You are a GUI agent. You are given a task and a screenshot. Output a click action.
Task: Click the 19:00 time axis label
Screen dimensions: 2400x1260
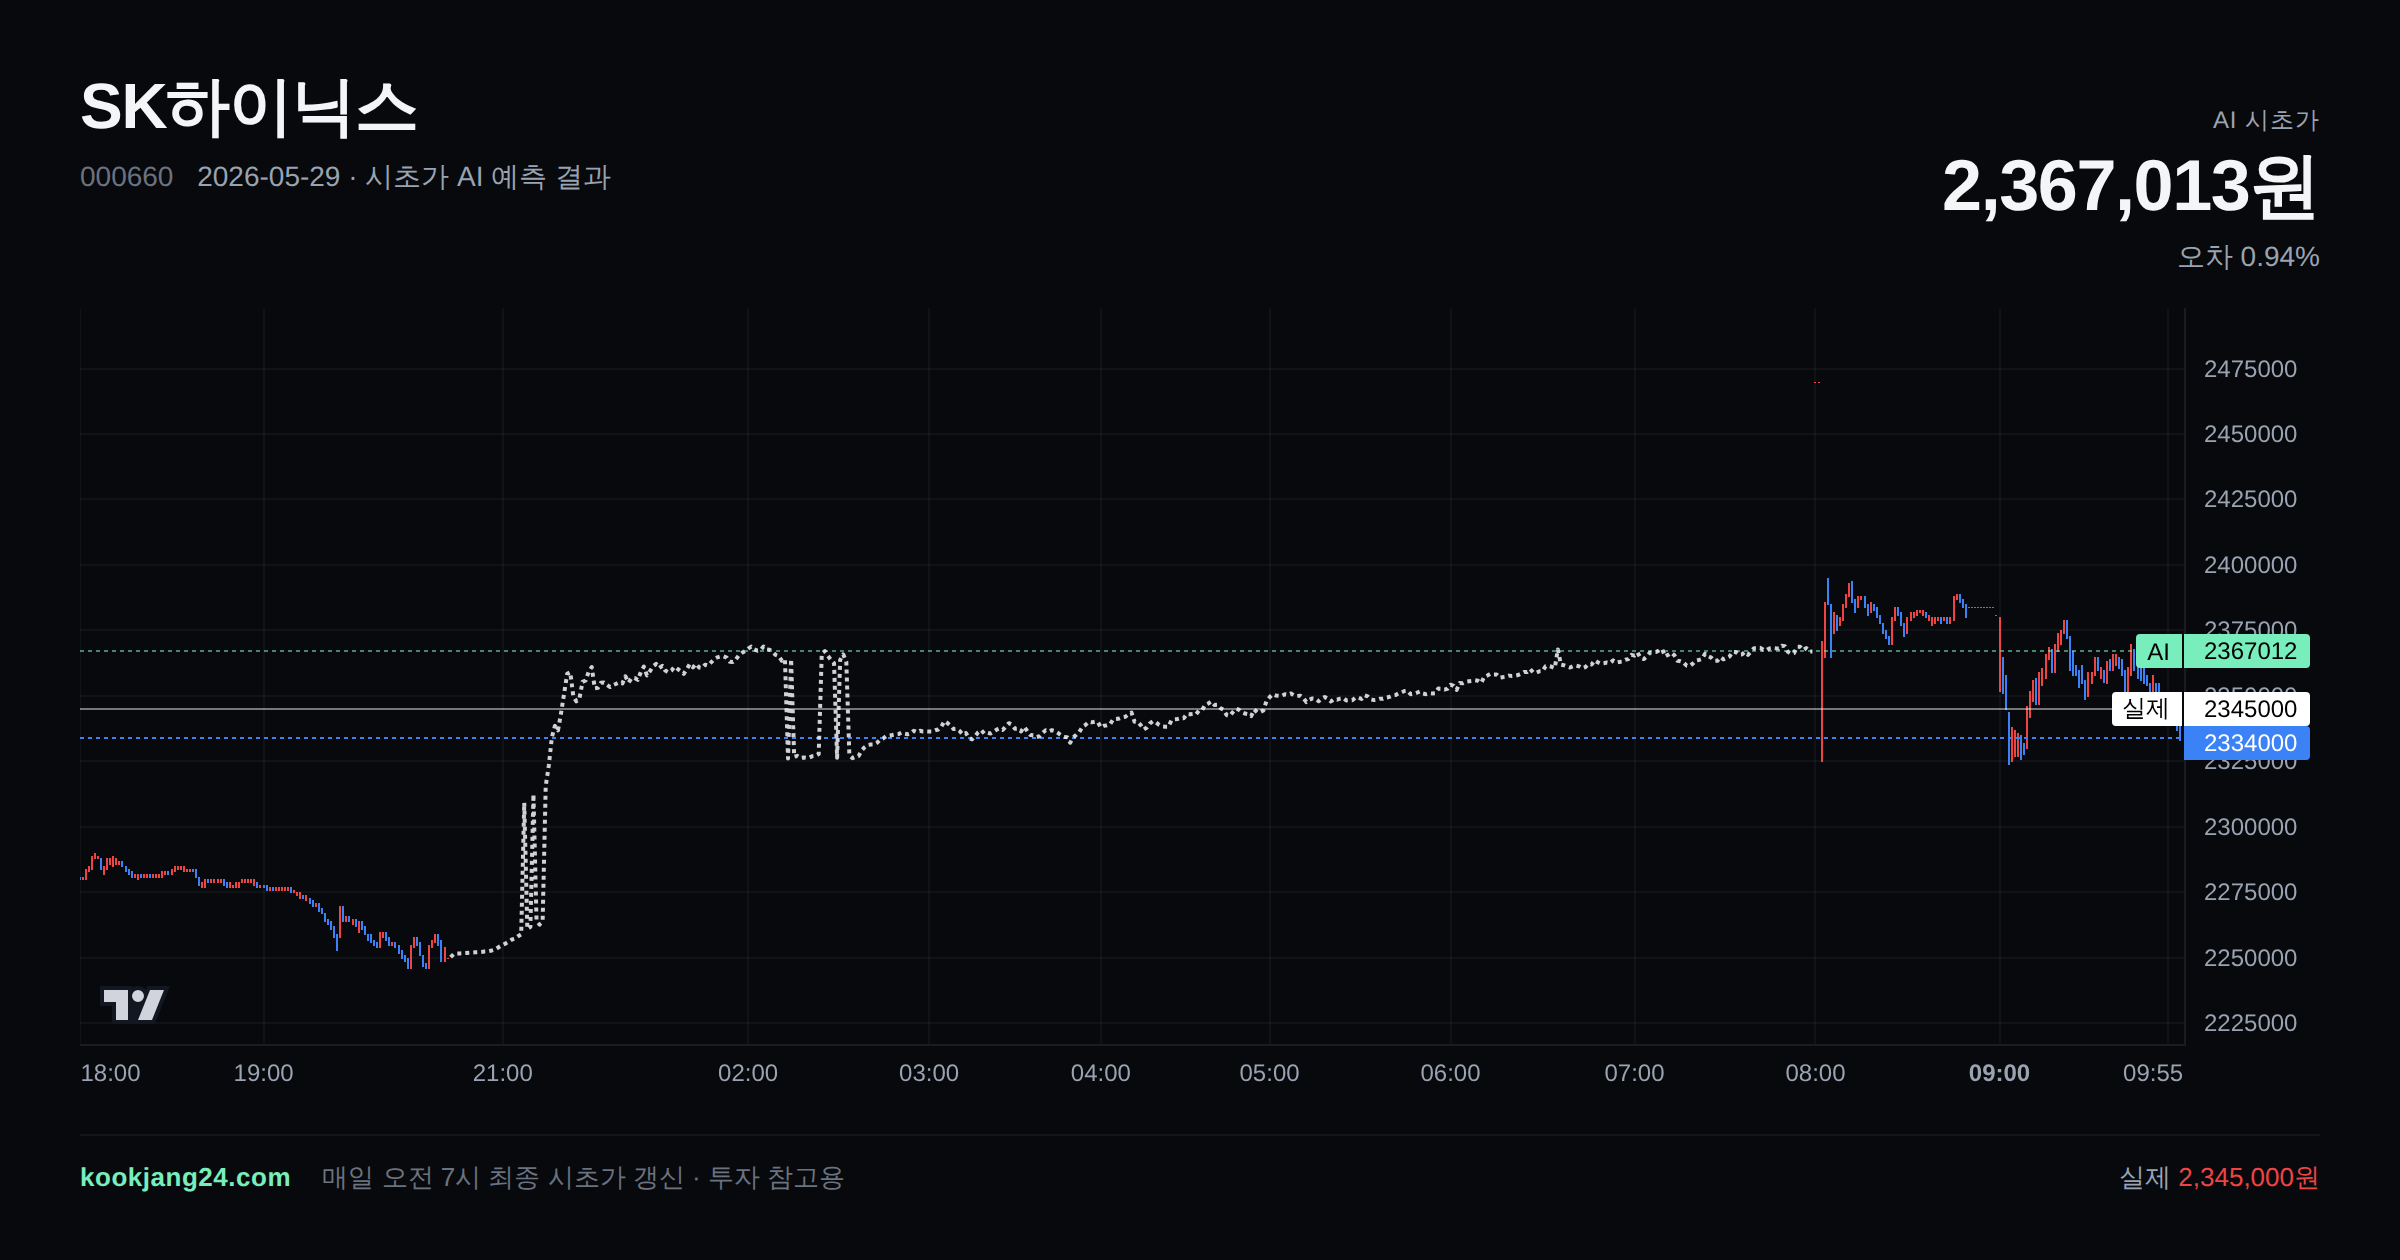click(263, 1073)
